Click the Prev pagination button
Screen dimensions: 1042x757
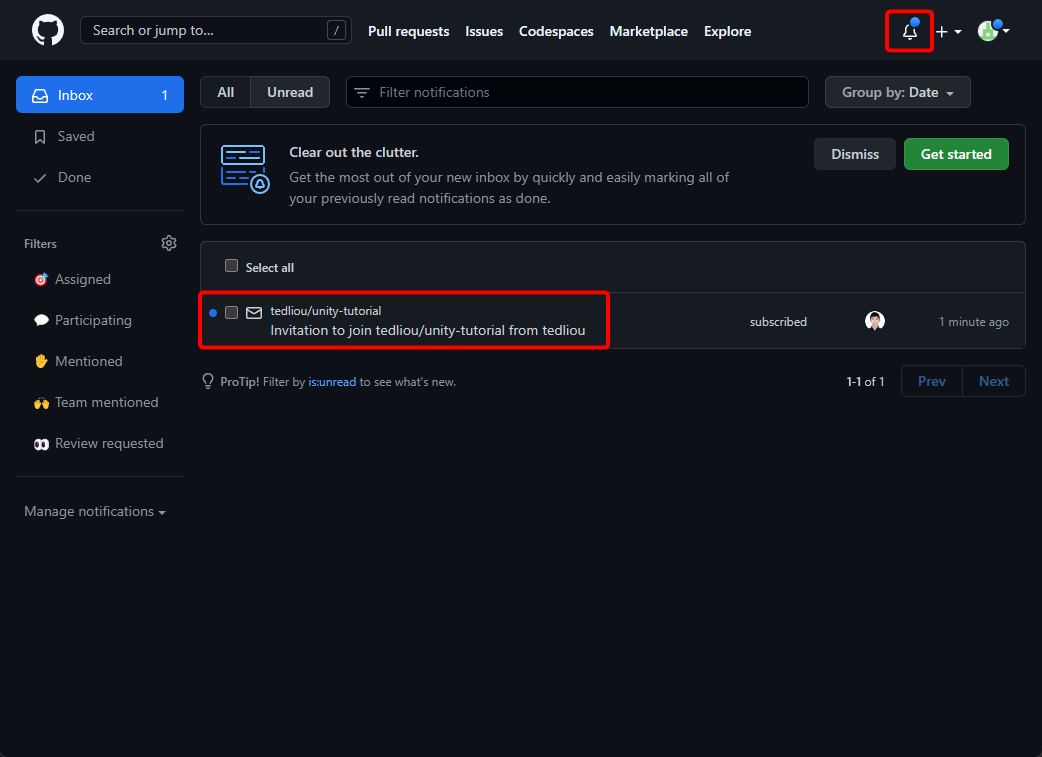(932, 381)
